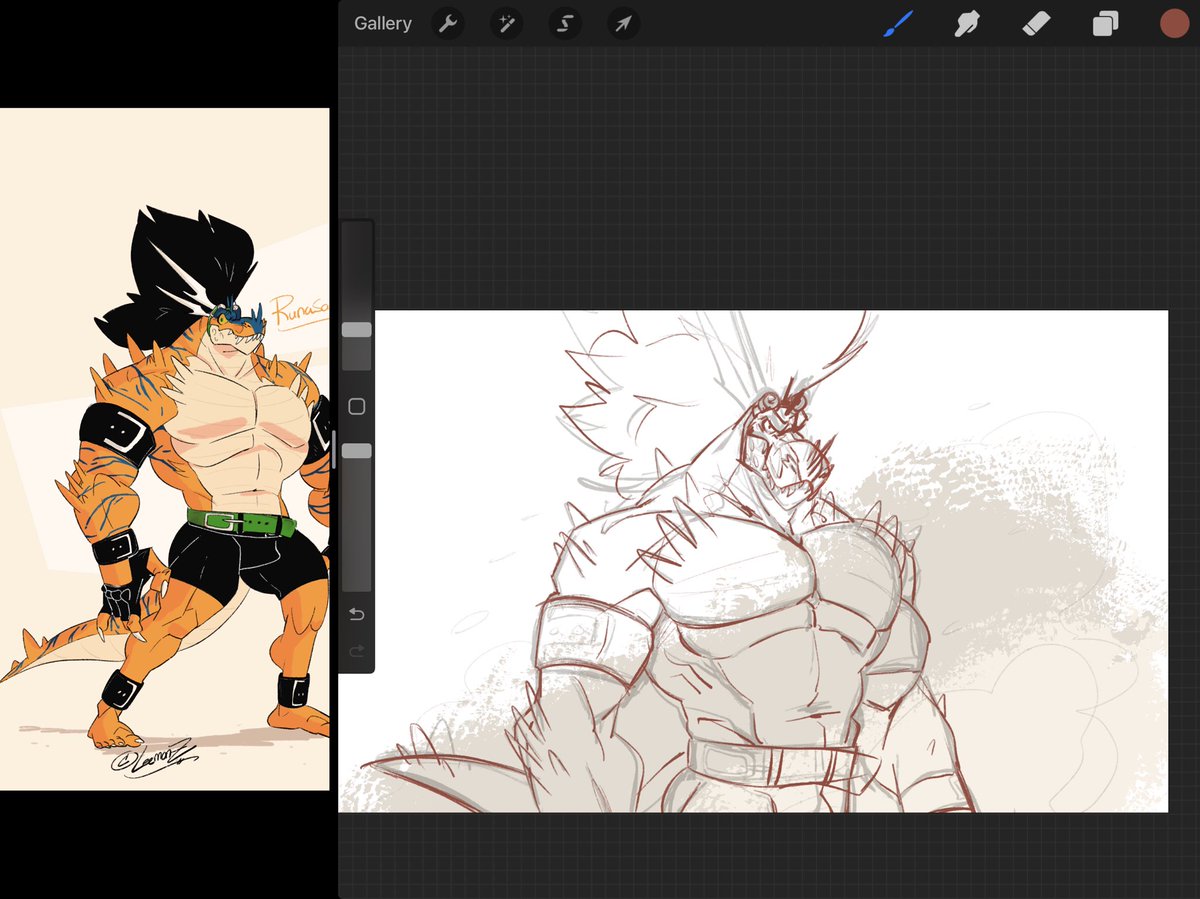Open the active color picker swatch
Screen dimensions: 1200x899
point(1174,23)
